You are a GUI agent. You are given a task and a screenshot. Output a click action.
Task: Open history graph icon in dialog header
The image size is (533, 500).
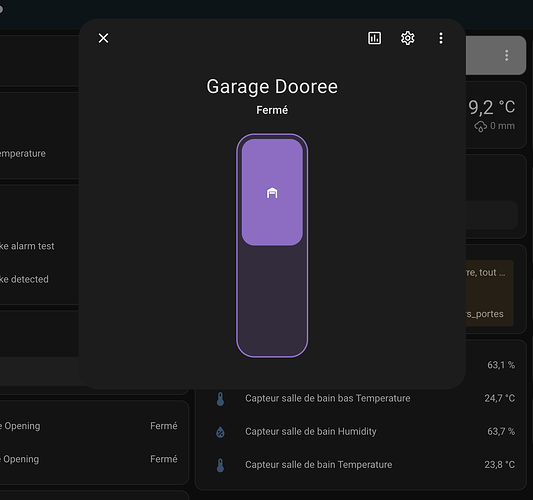[374, 38]
